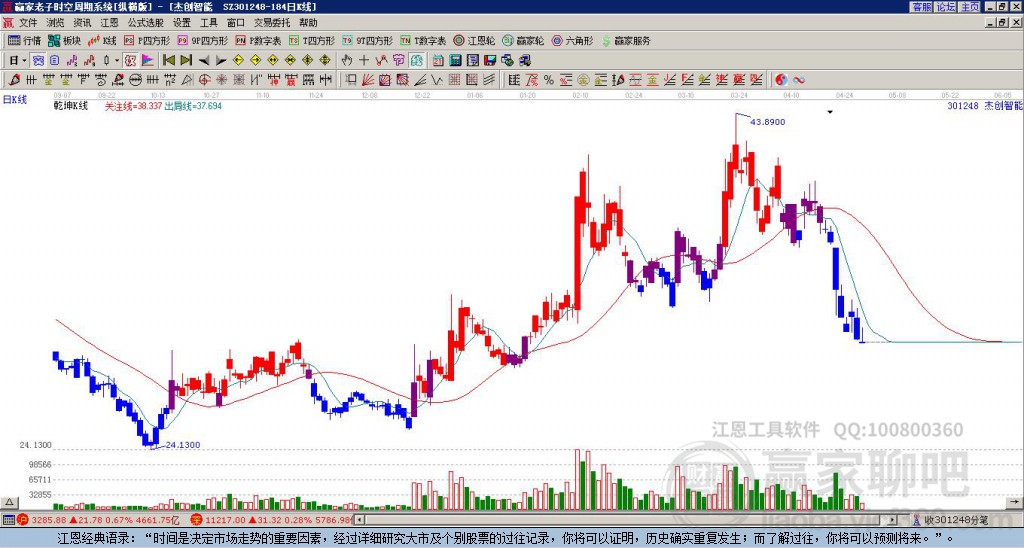Select the red pencil drawing tool
This screenshot has width=1024, height=548.
(14, 80)
